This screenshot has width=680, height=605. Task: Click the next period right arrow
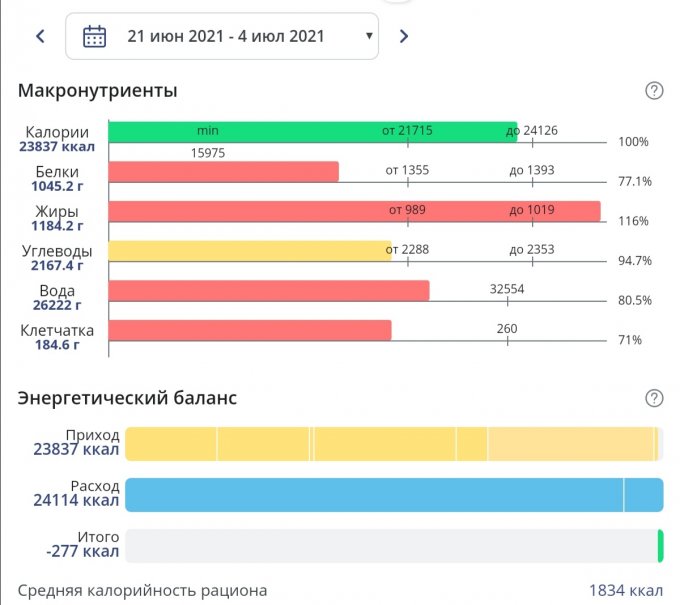(x=404, y=37)
